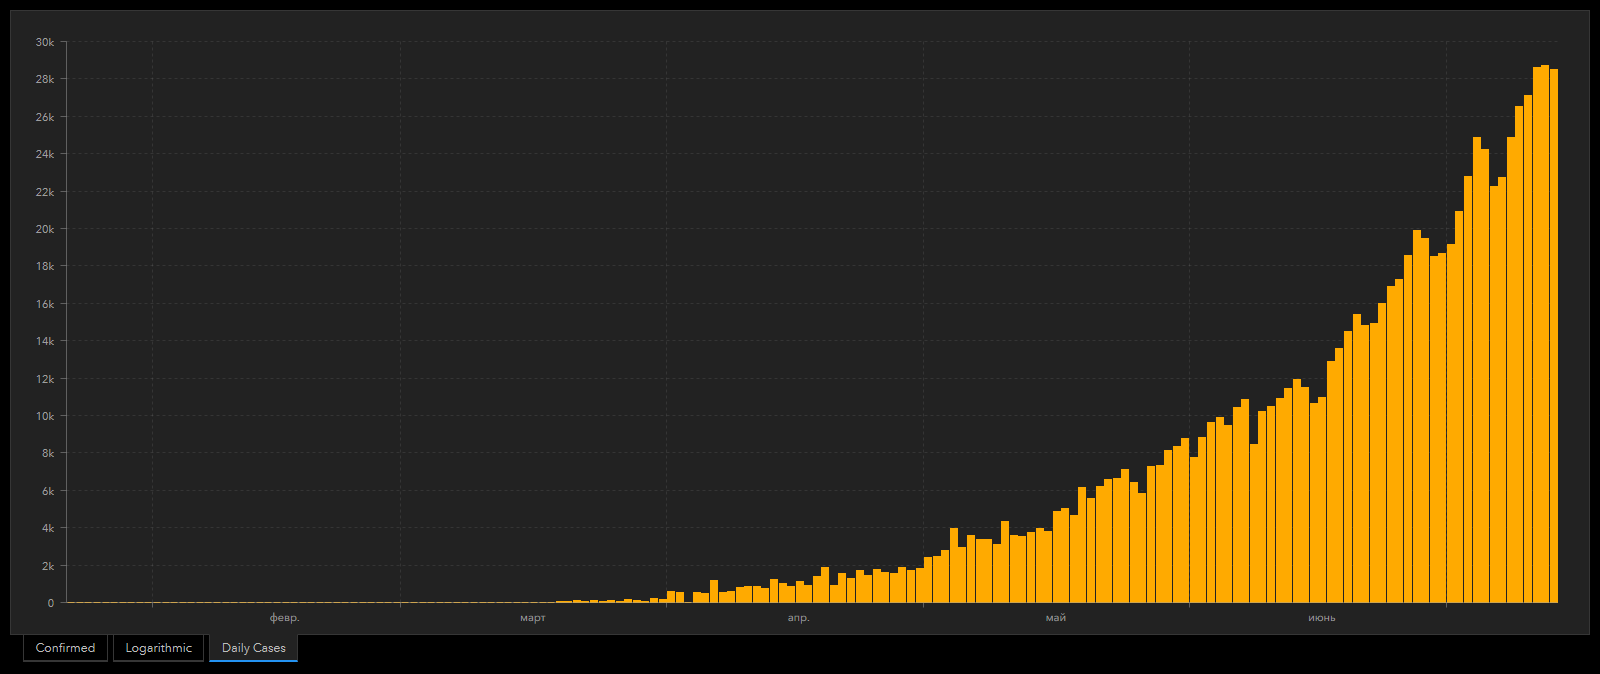Click the июнь label on x-axis
The image size is (1600, 674).
pyautogui.click(x=1321, y=618)
